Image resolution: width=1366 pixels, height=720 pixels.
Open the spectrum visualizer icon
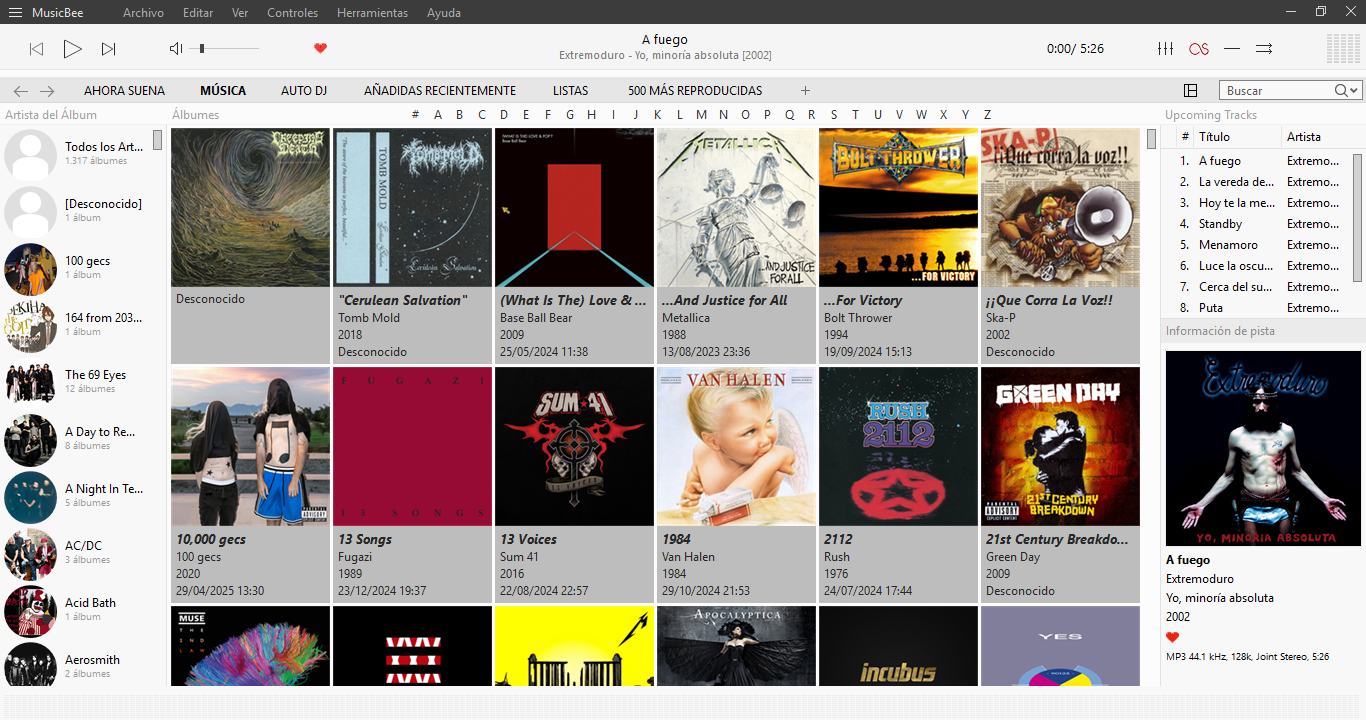[x=1342, y=48]
